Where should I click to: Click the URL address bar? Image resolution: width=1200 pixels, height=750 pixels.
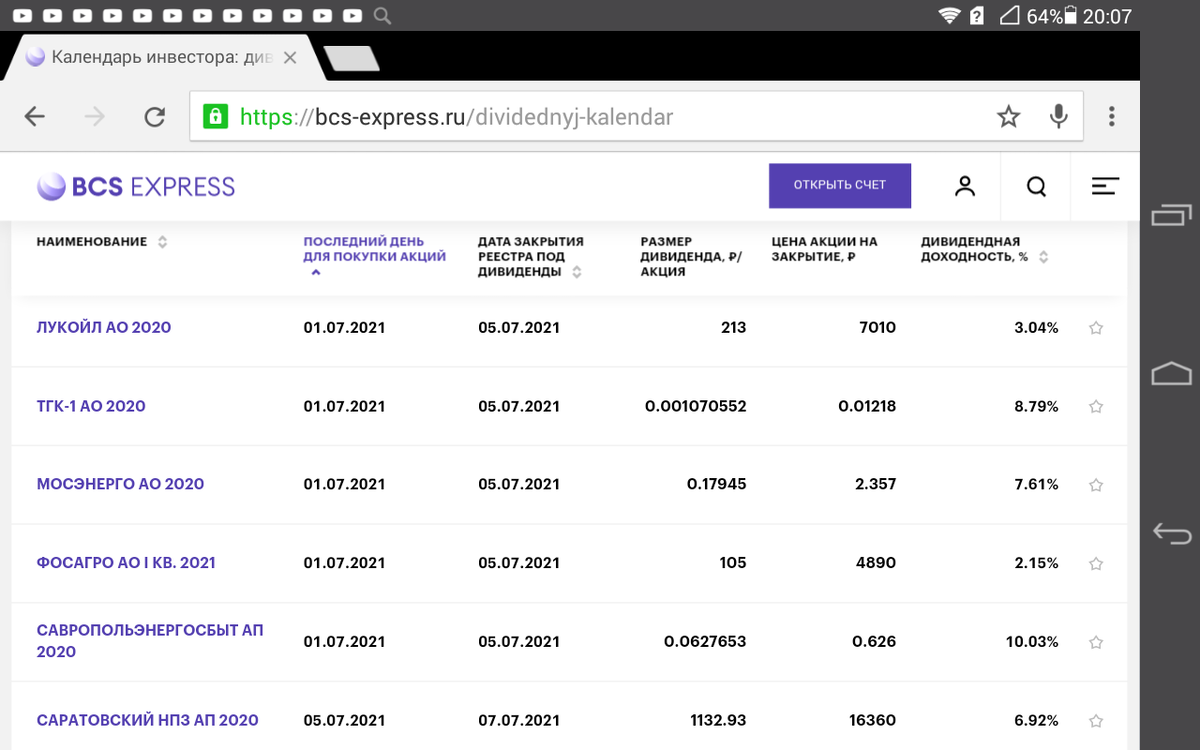pos(635,117)
